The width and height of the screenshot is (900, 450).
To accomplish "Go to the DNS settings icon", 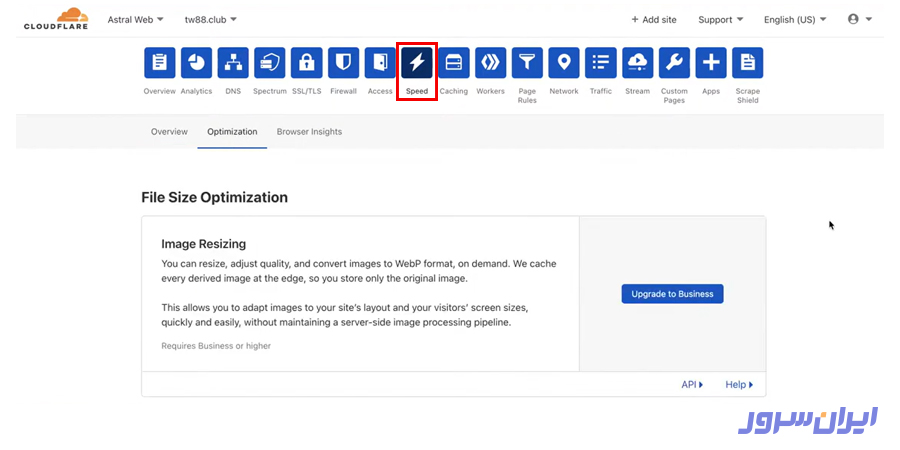I will pyautogui.click(x=233, y=63).
